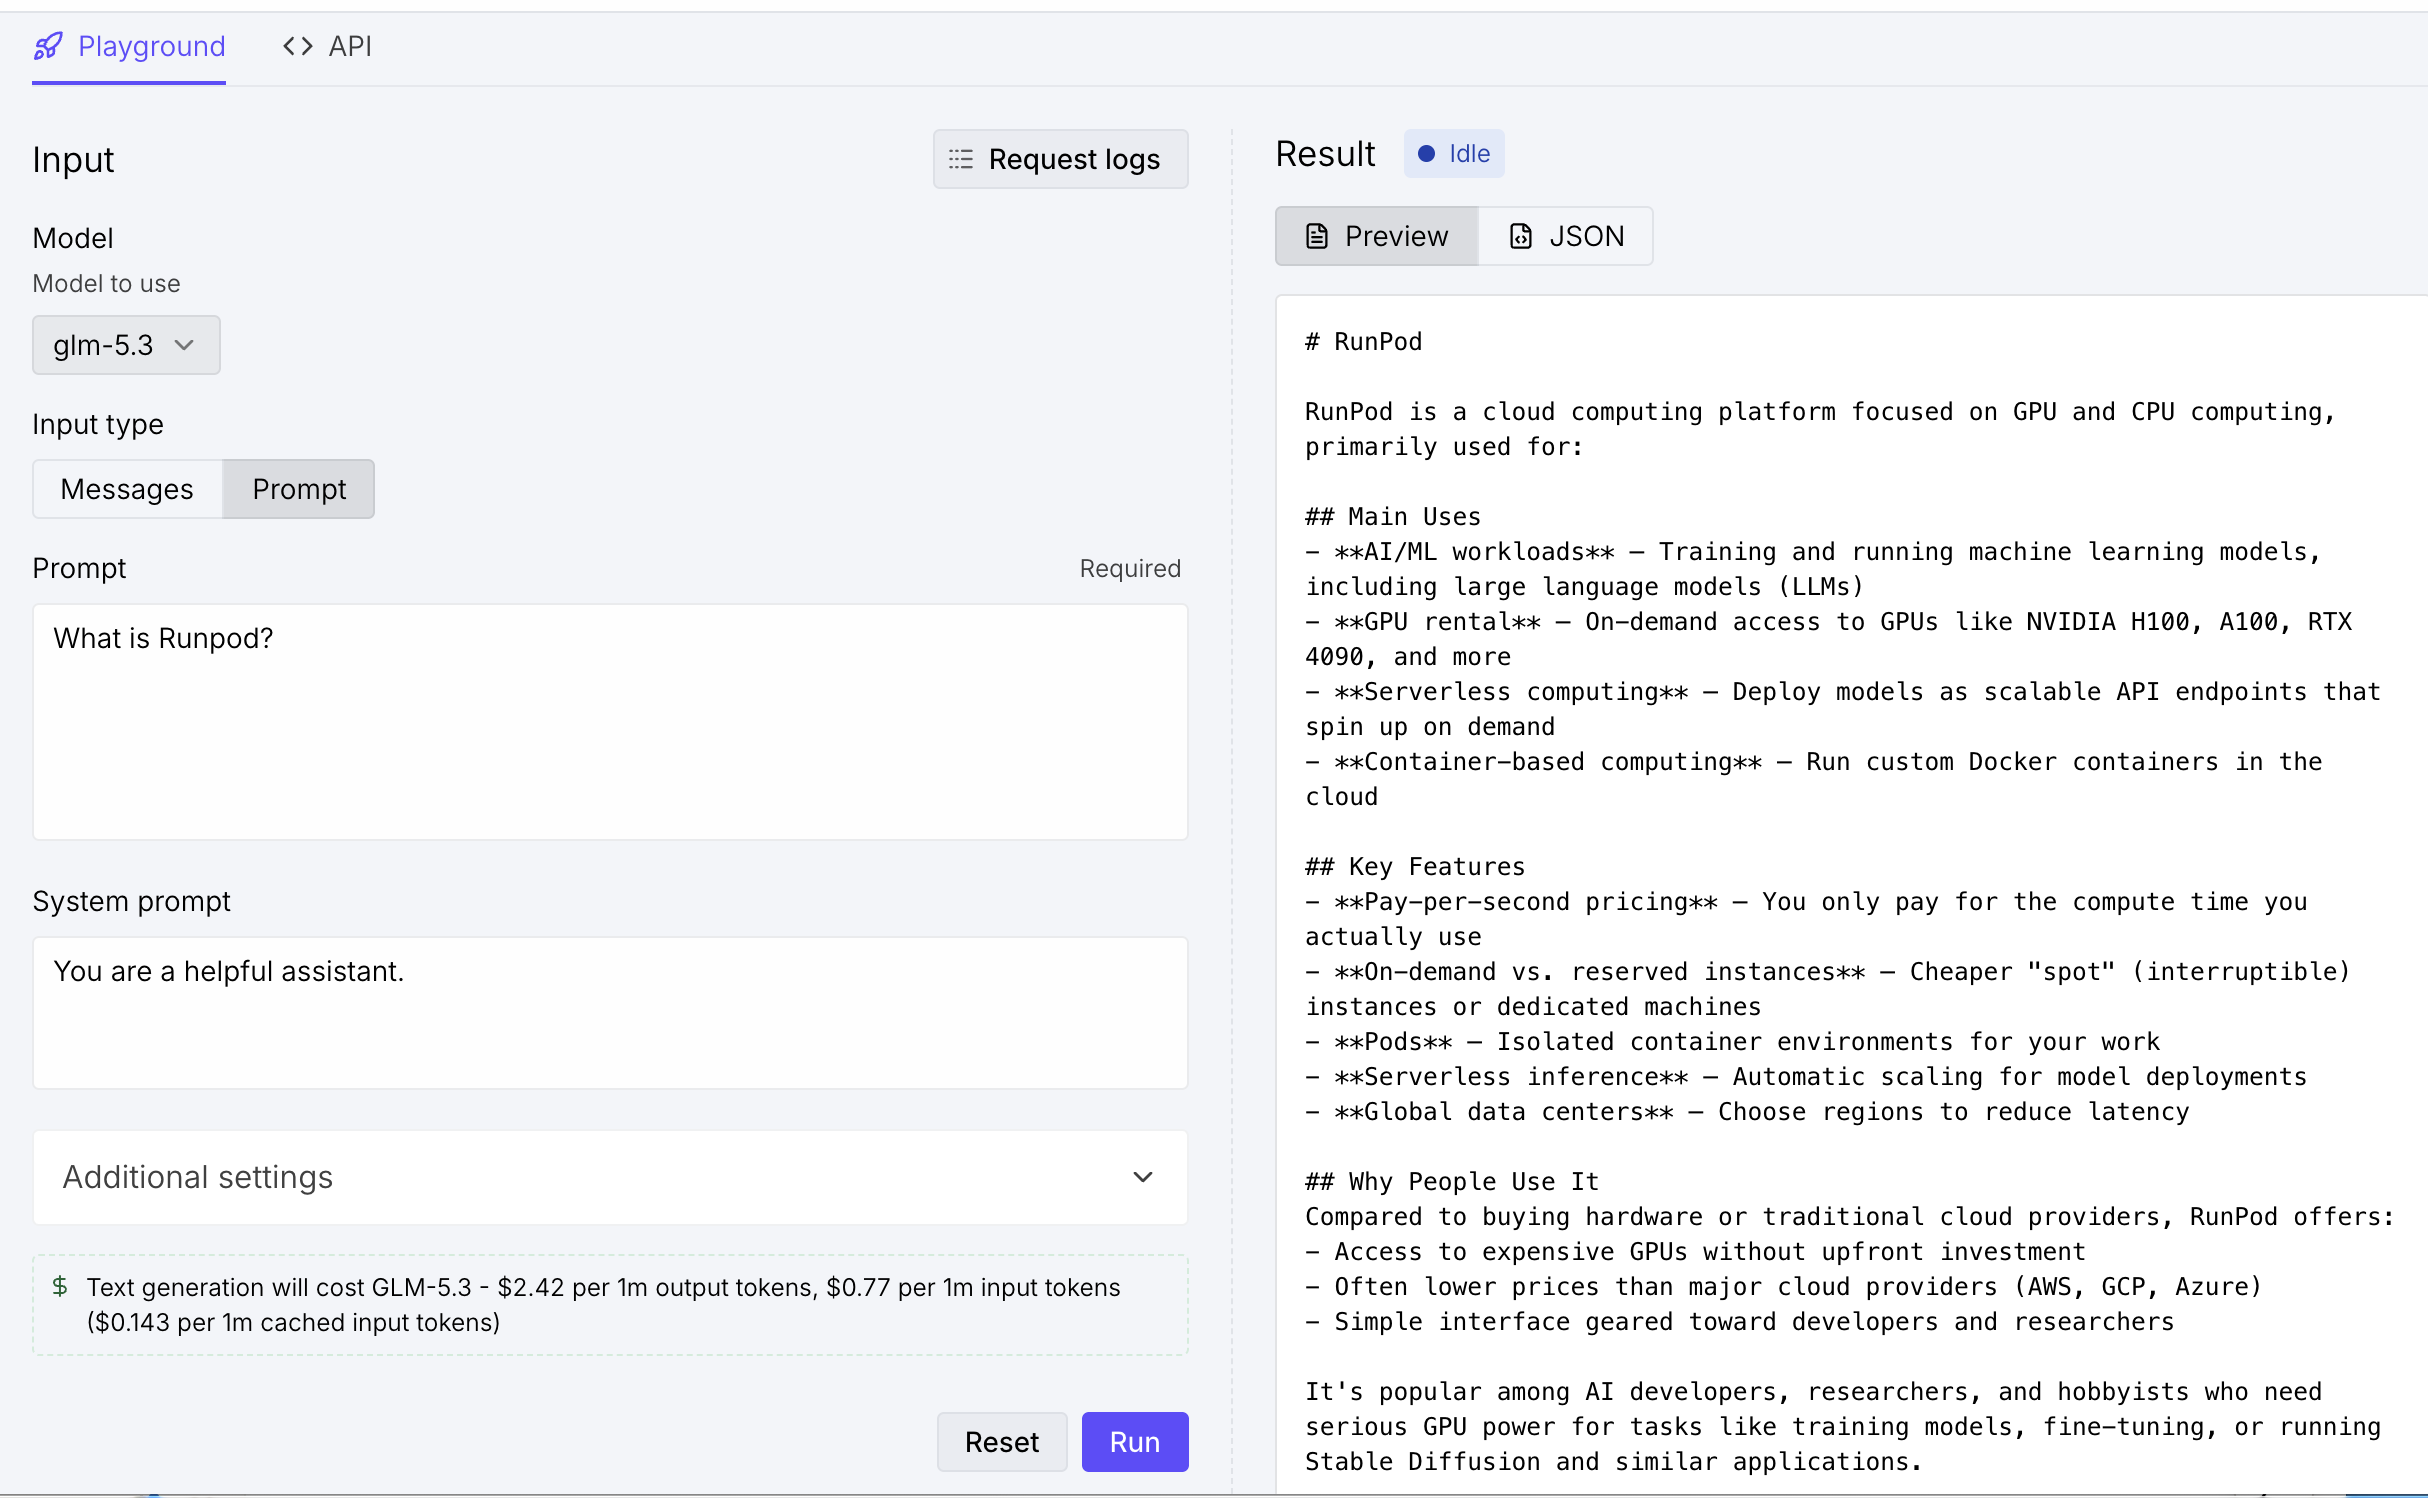Click the text generation cost notice
The image size is (2428, 1498).
click(x=610, y=1305)
